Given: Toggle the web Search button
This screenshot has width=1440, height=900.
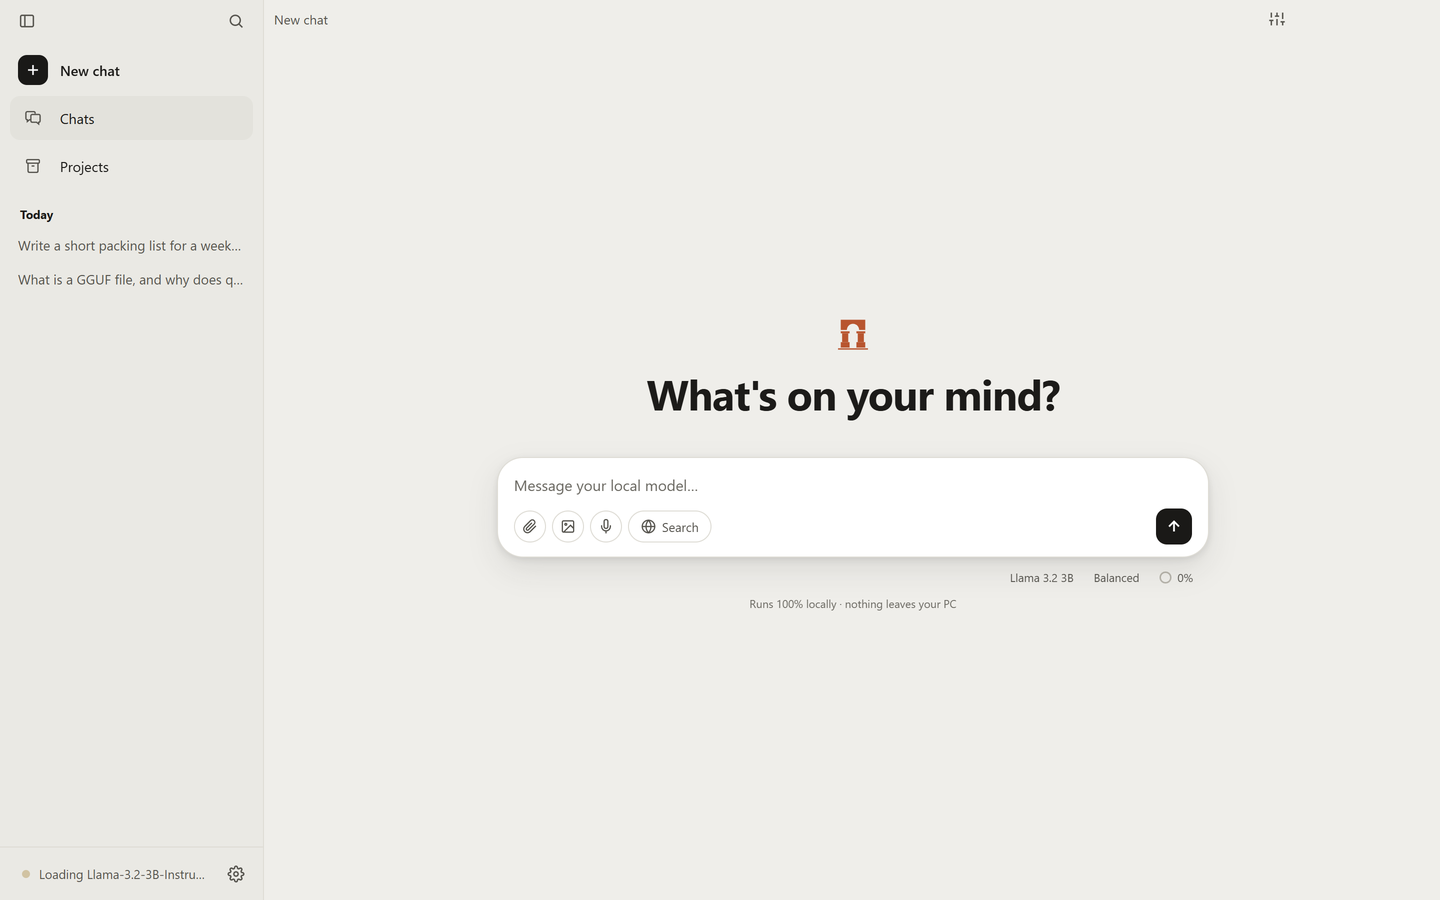Looking at the screenshot, I should 670,527.
